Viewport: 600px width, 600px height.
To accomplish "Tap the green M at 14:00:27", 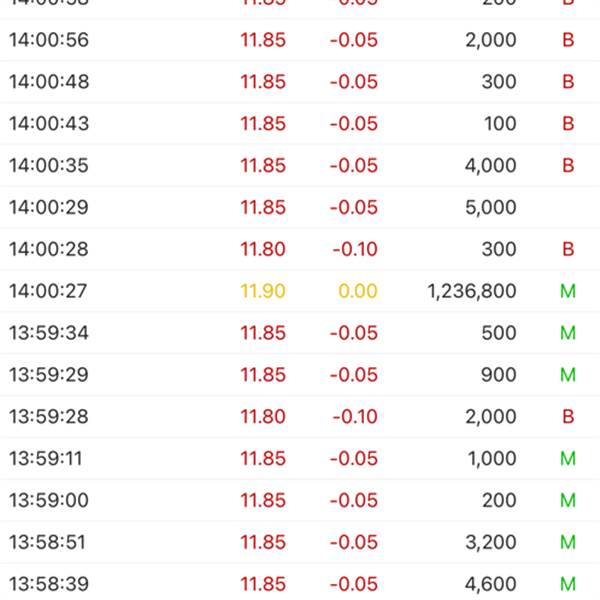I will pos(568,291).
